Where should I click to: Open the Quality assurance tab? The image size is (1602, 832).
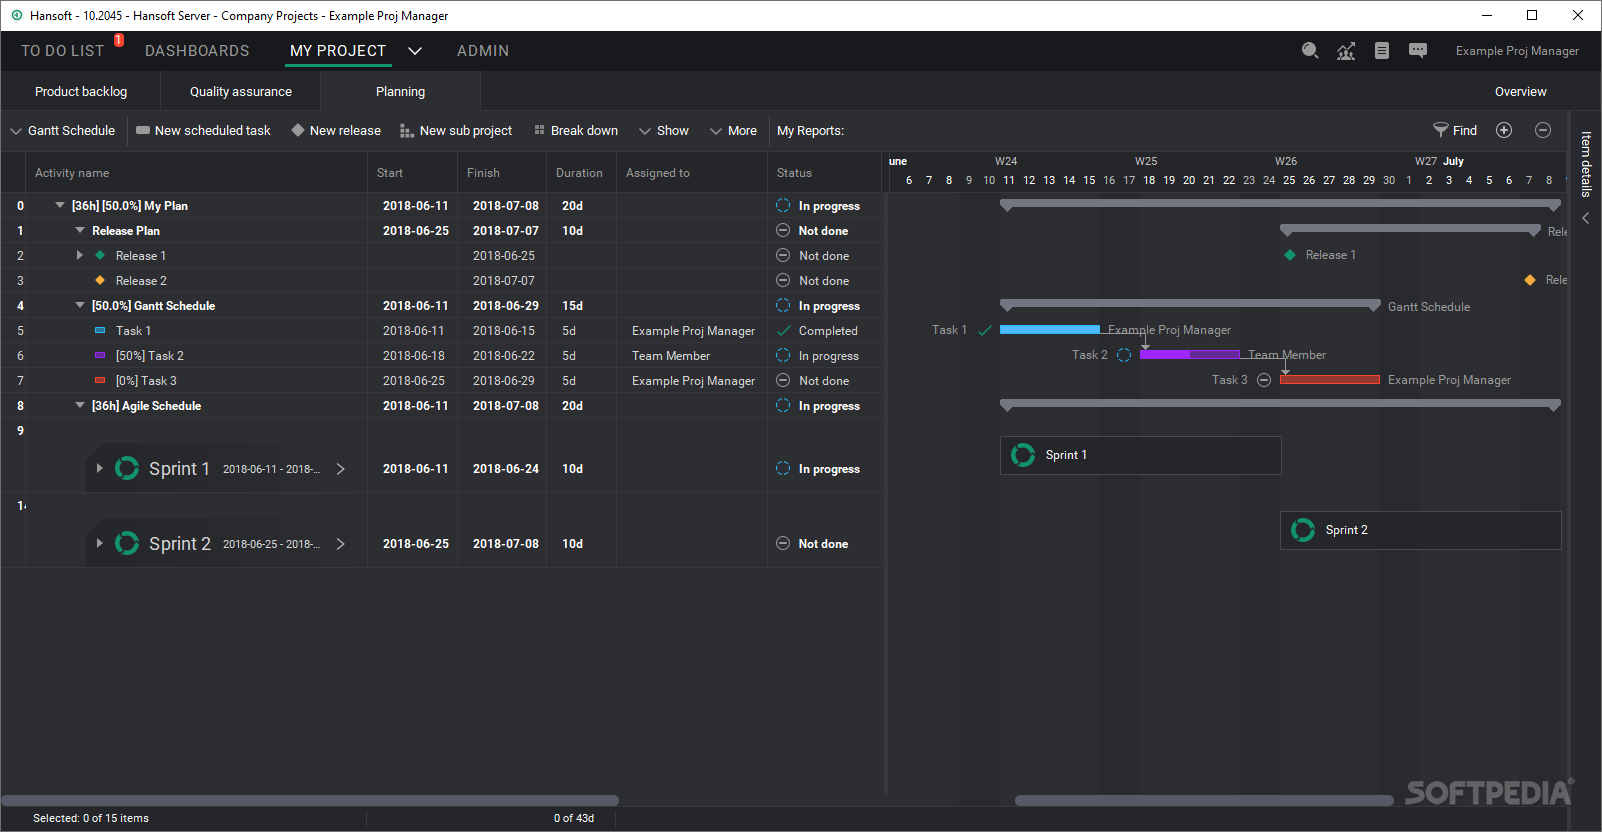pos(241,91)
